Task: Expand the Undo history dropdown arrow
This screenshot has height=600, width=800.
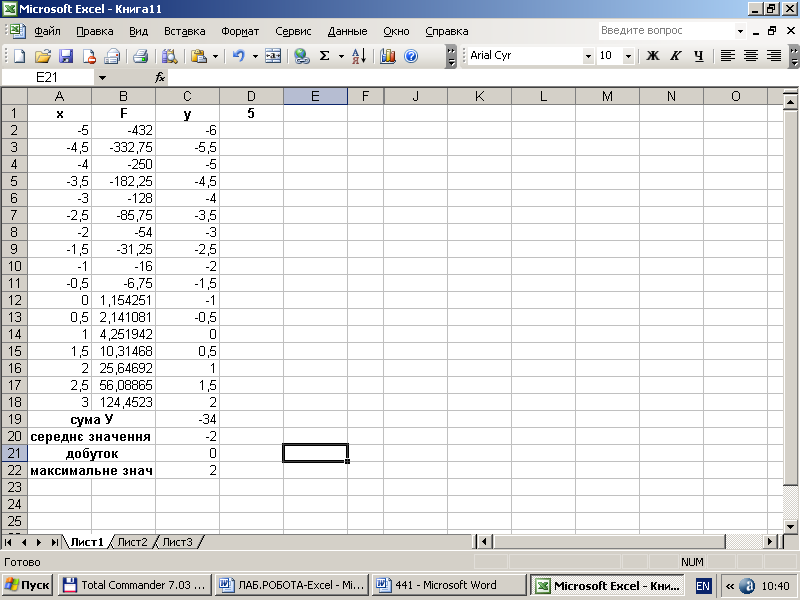Action: pyautogui.click(x=255, y=56)
